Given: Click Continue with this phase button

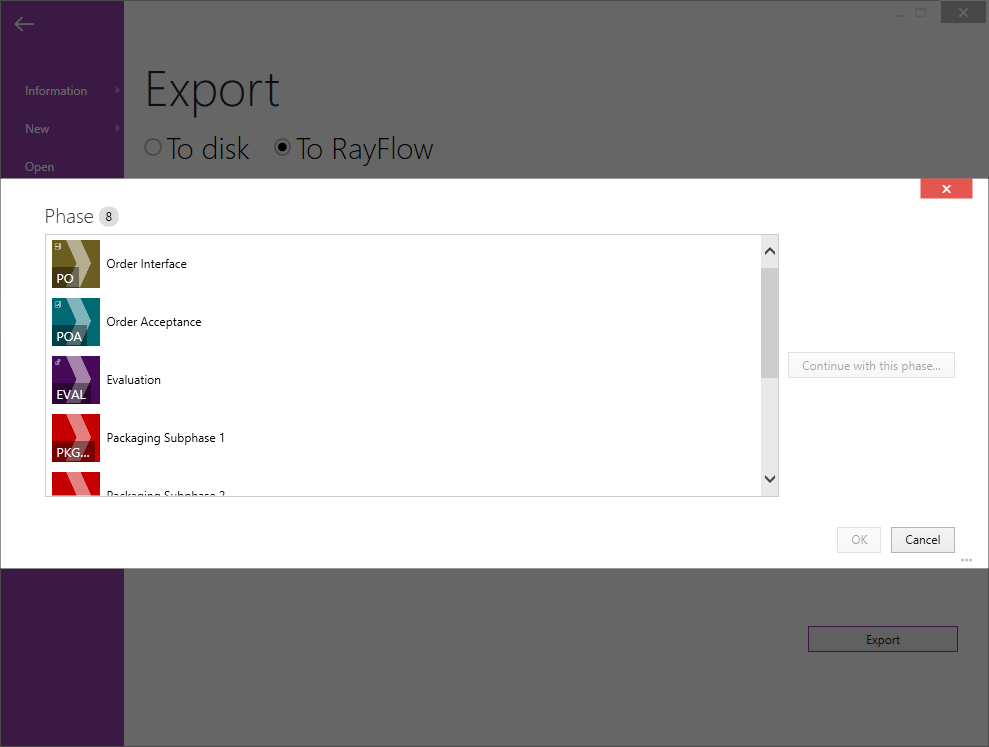Looking at the screenshot, I should (871, 365).
